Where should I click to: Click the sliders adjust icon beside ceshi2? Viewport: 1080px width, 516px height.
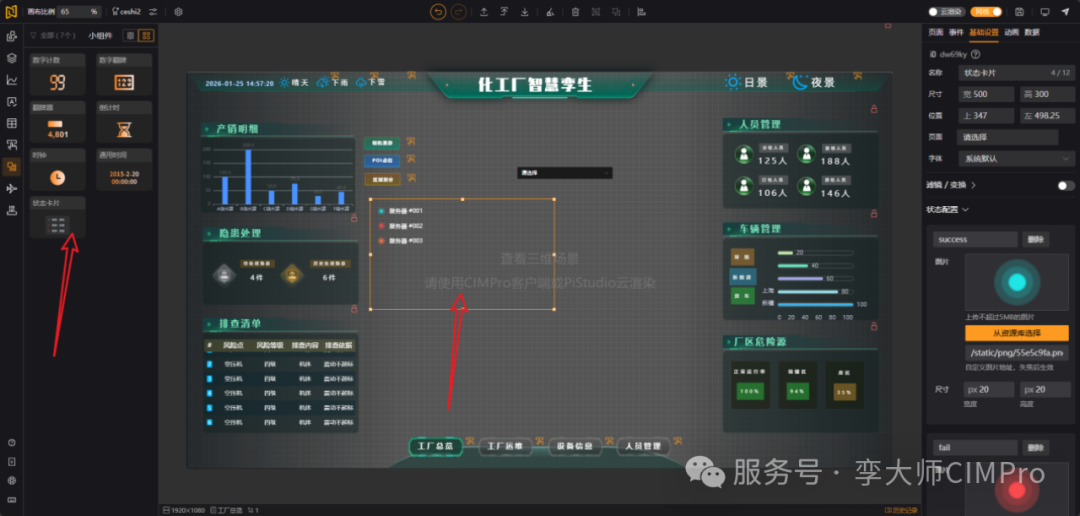153,12
